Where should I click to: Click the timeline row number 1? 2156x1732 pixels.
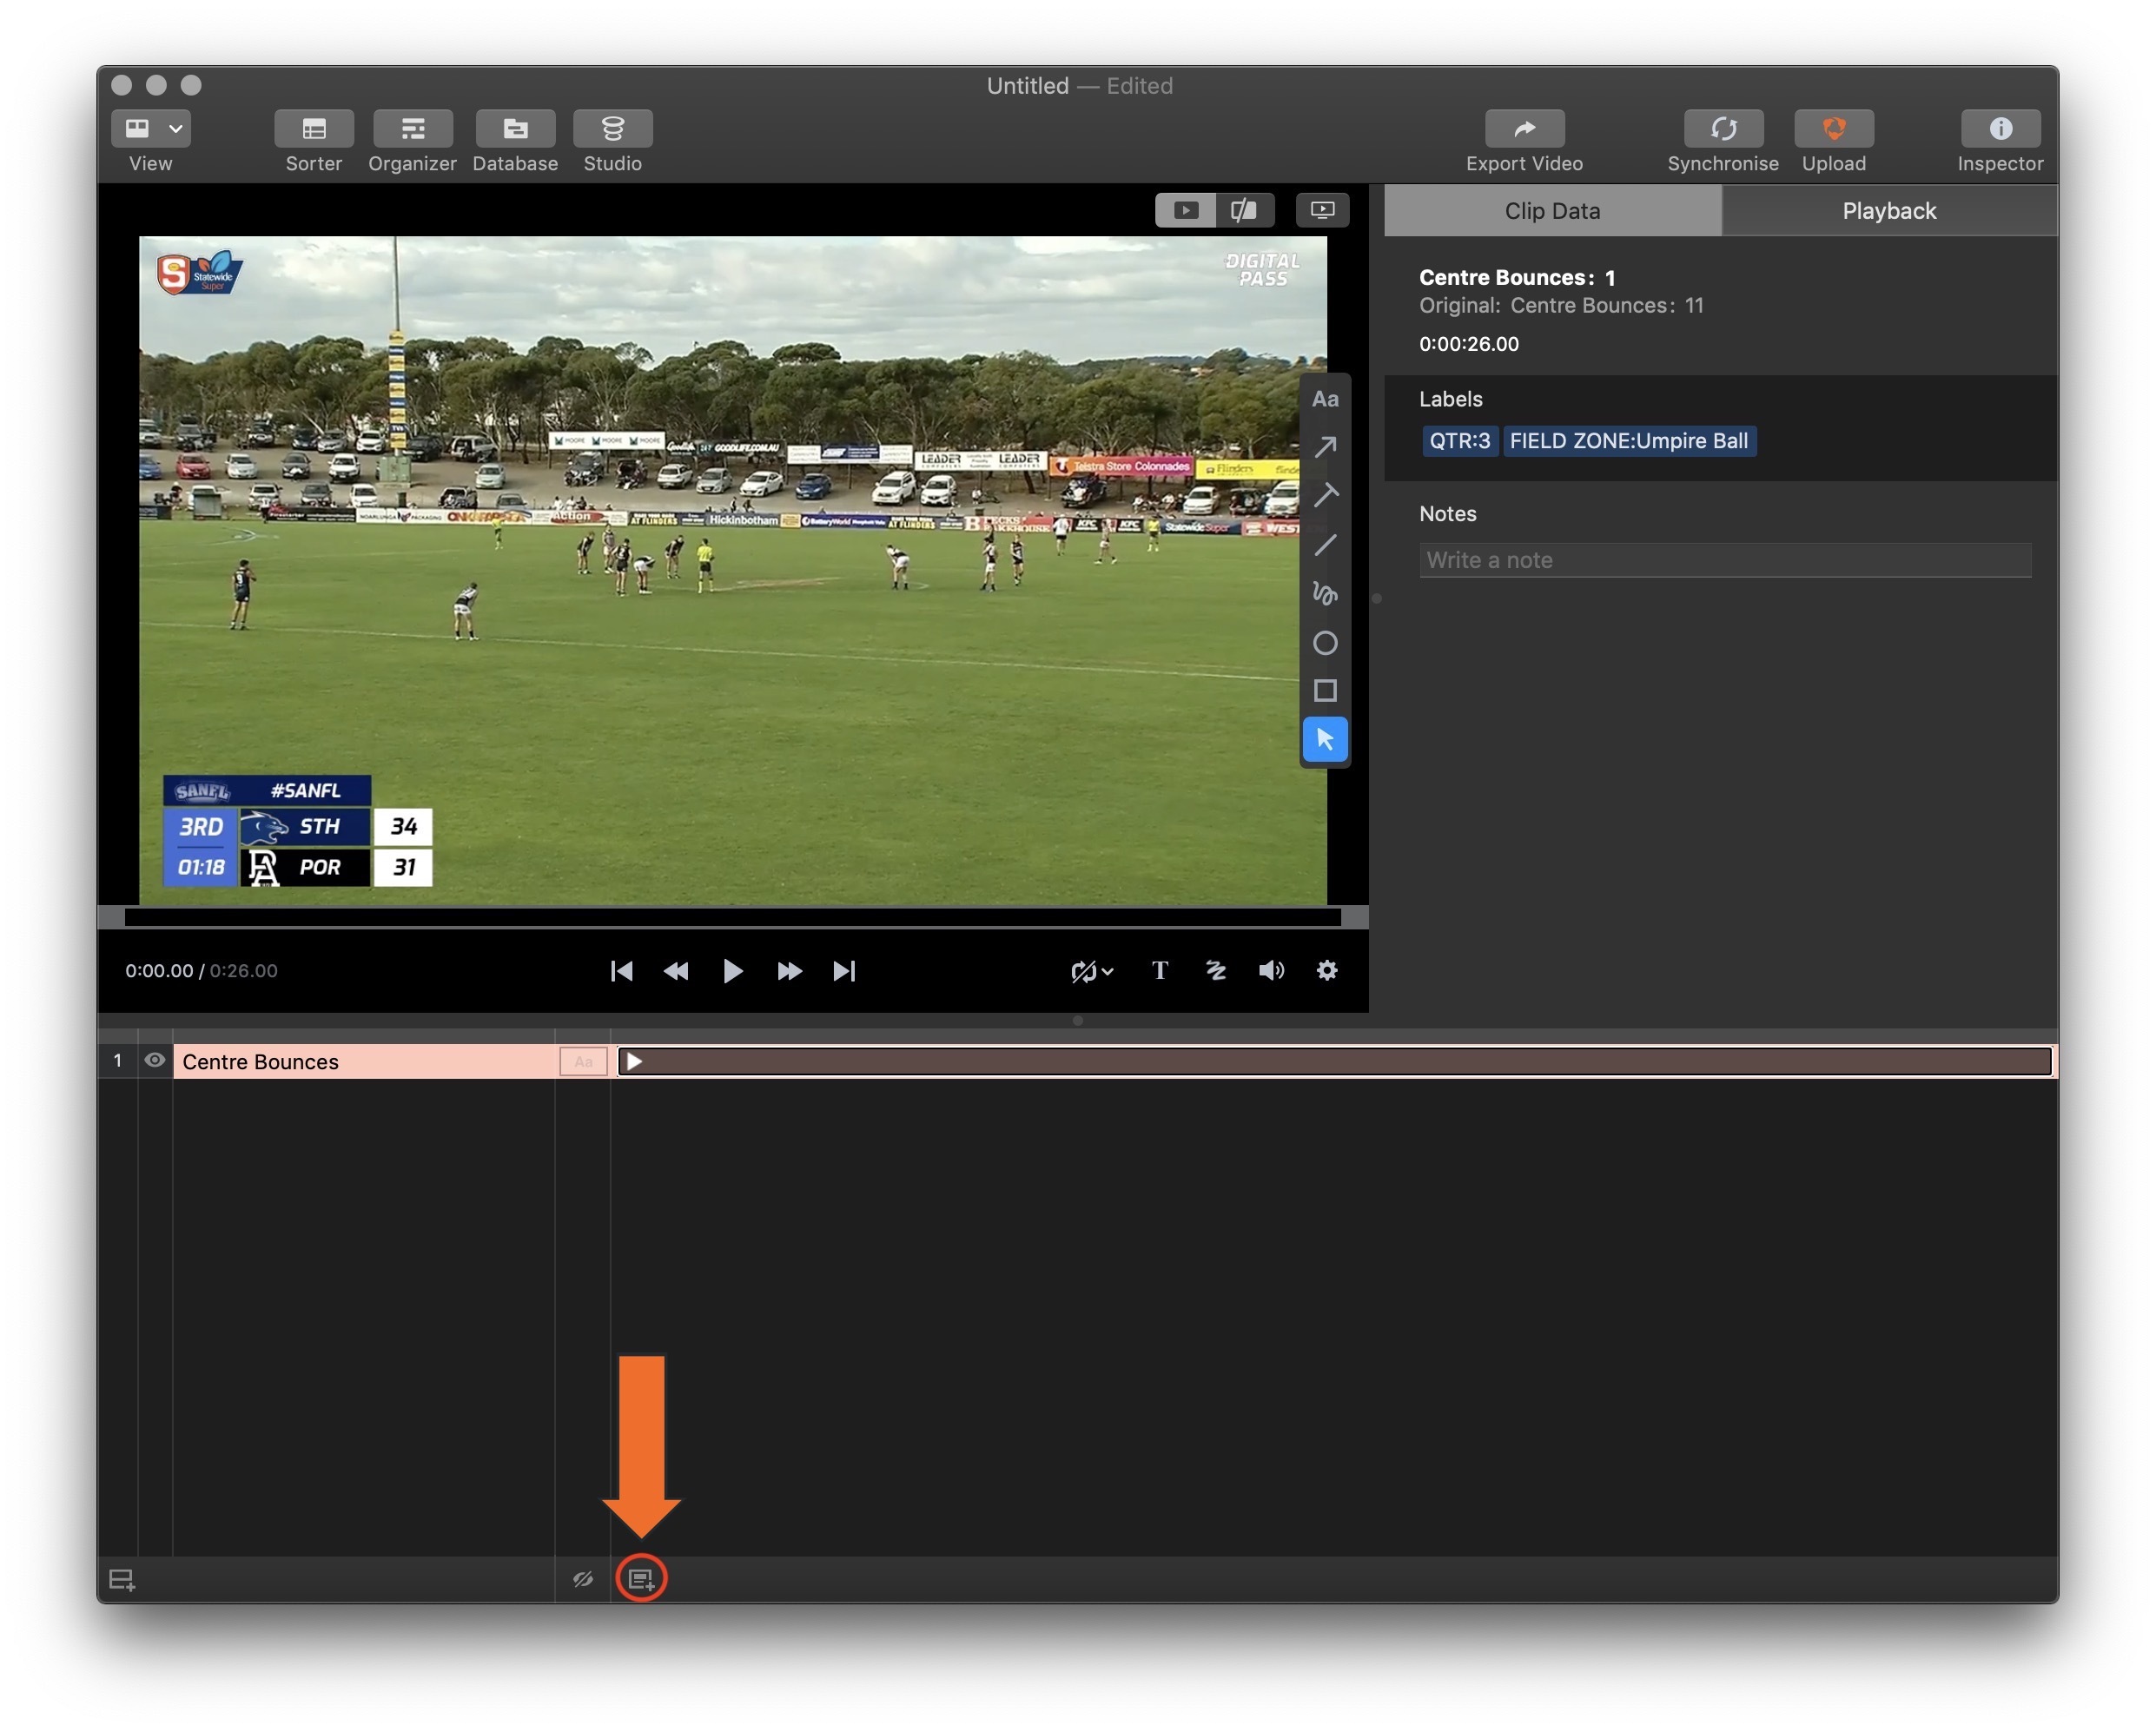118,1061
